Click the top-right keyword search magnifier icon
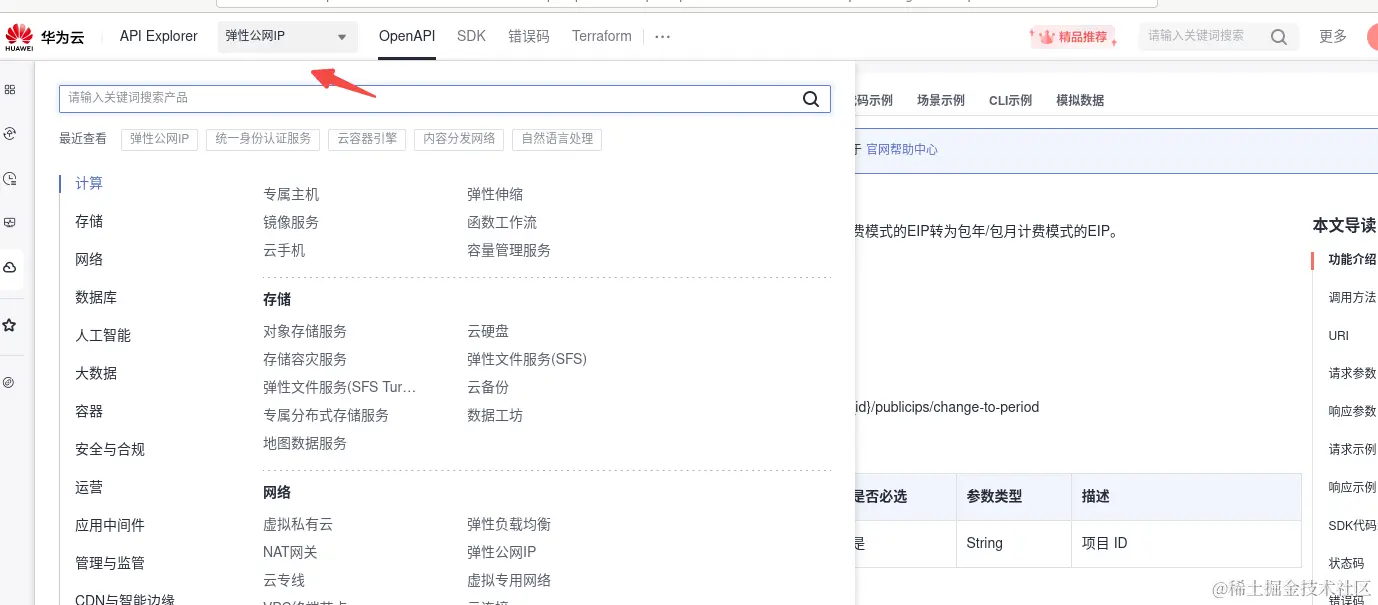Viewport: 1378px width, 605px height. pyautogui.click(x=1278, y=37)
